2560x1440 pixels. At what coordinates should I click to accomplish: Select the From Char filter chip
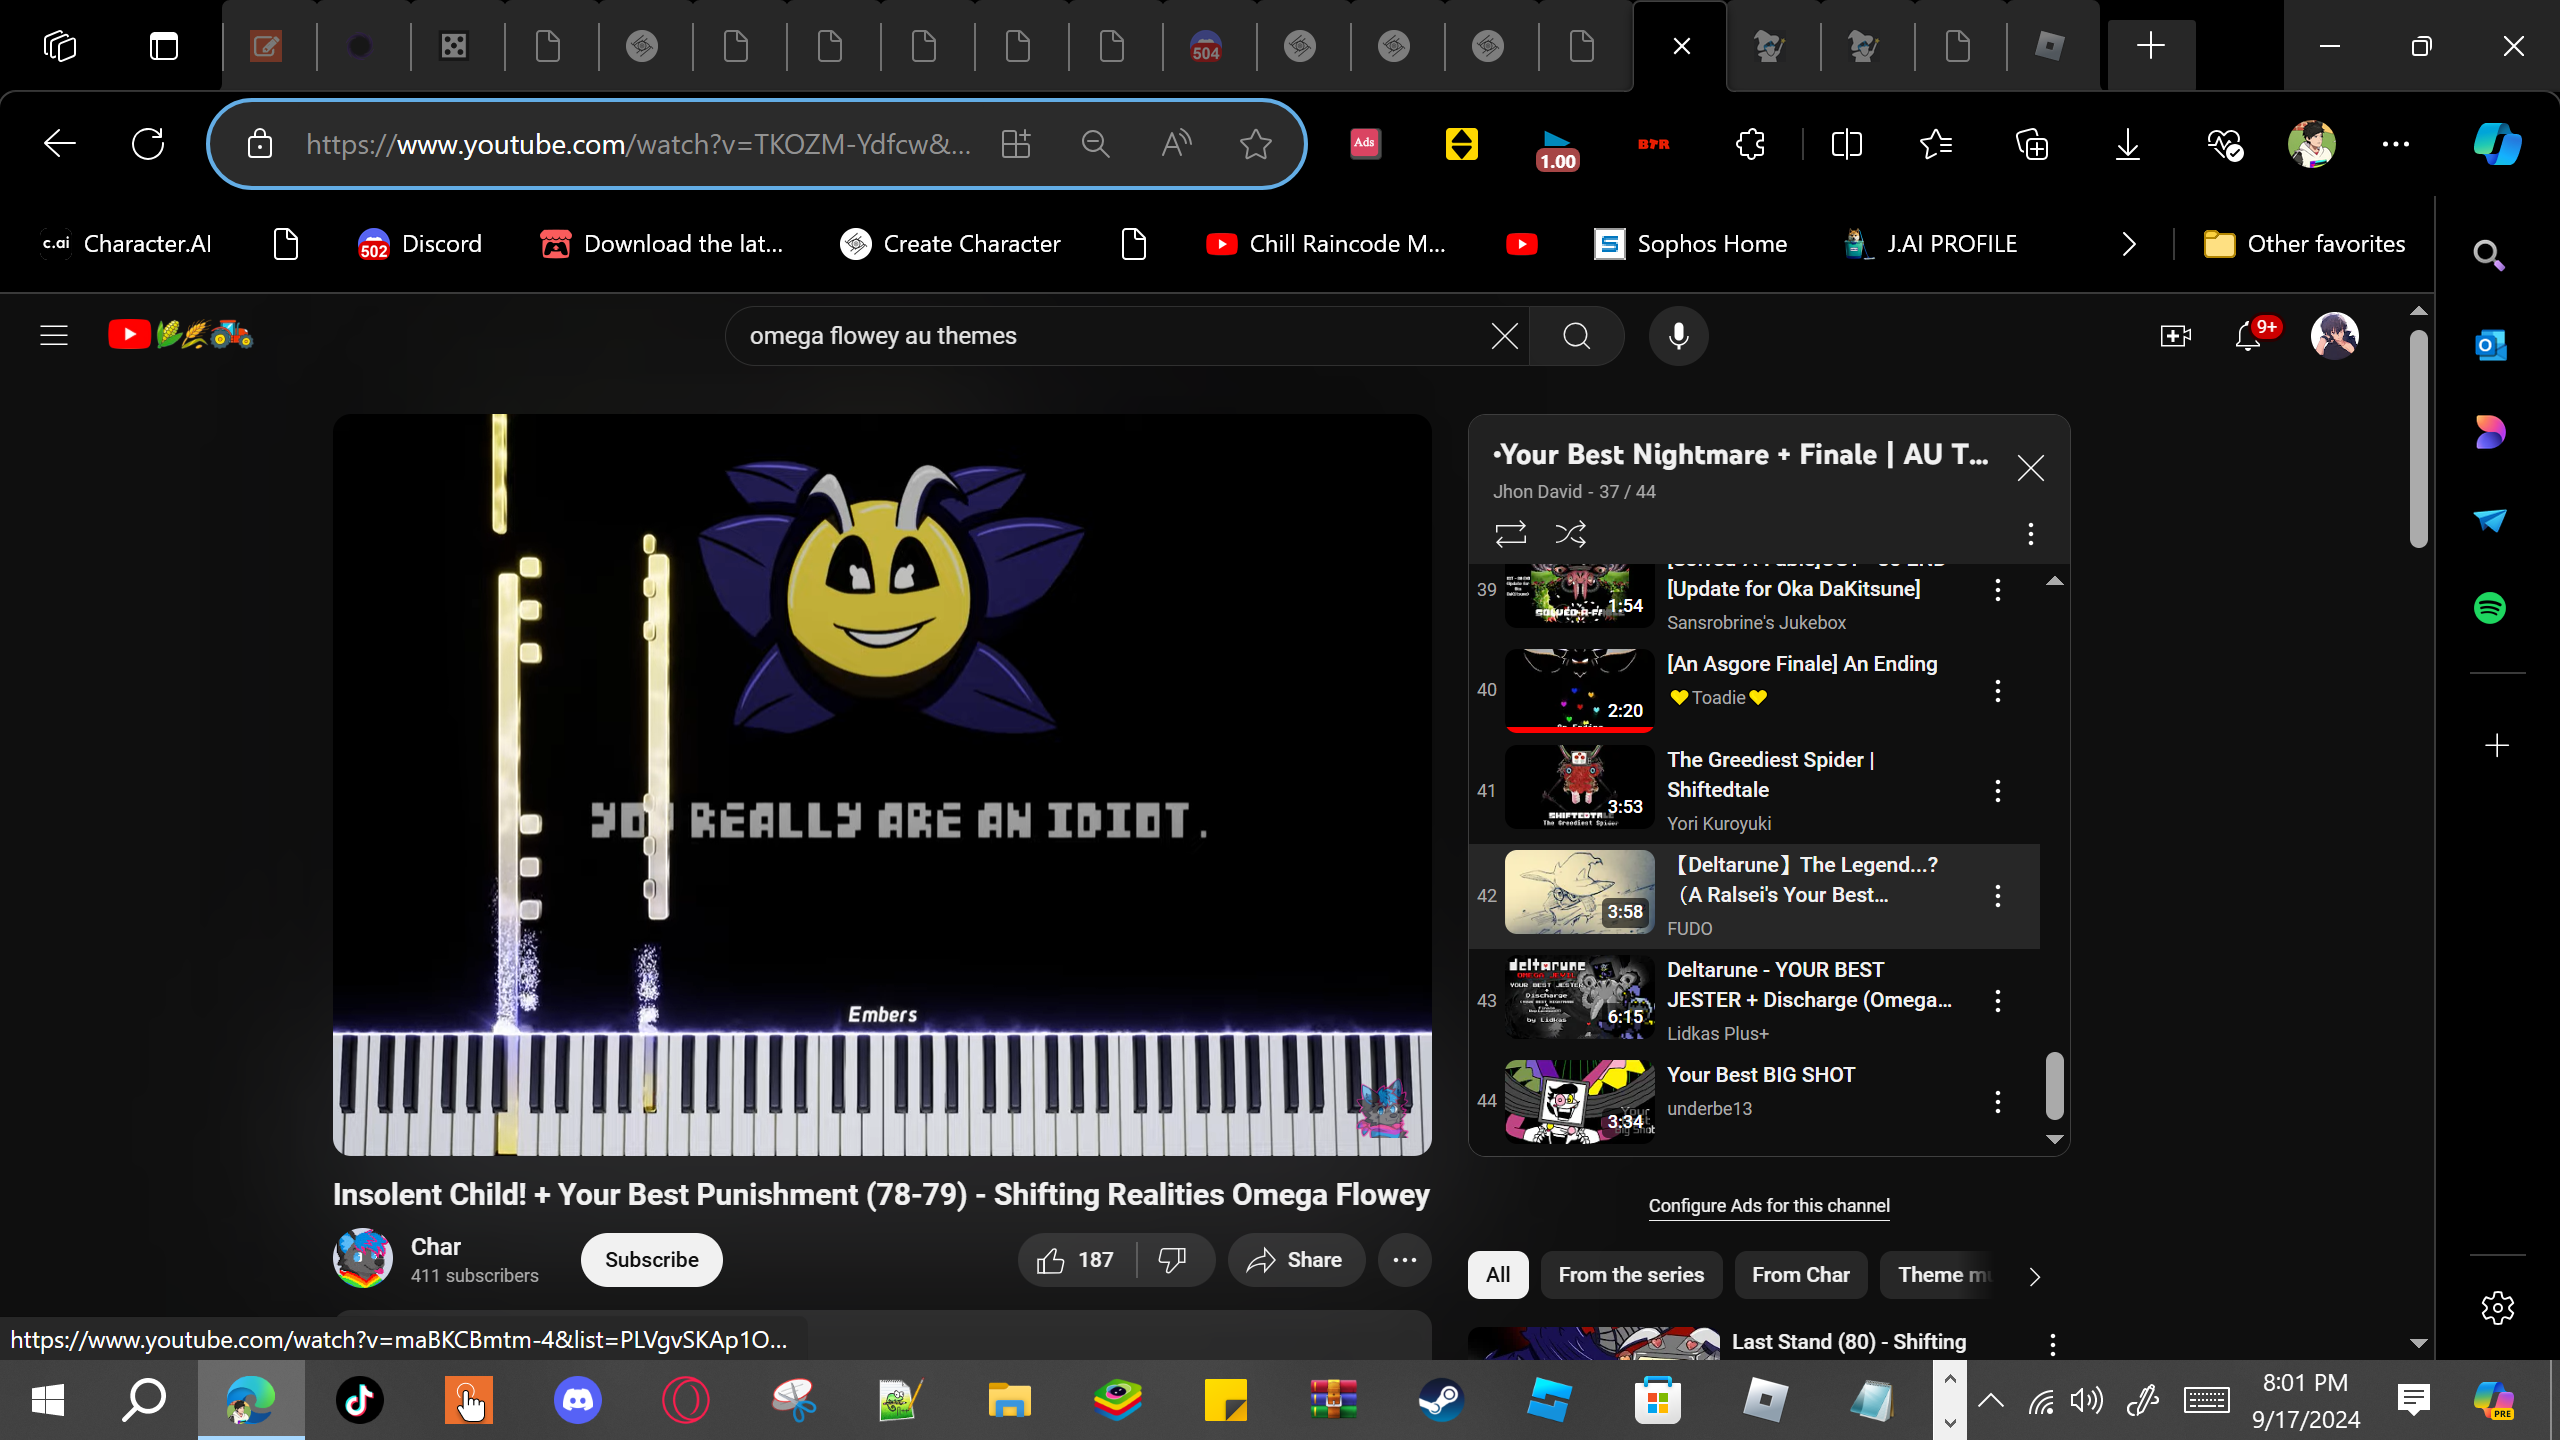1800,1275
